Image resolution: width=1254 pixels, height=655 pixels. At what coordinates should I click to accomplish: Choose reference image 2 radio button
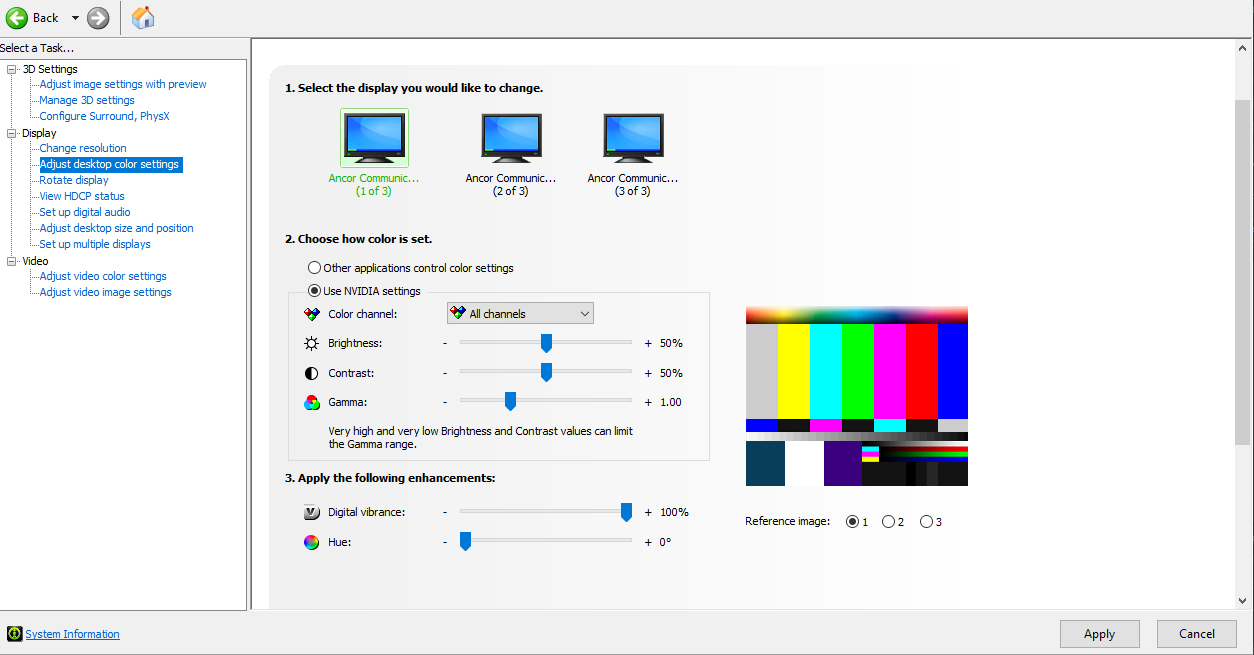pos(888,521)
